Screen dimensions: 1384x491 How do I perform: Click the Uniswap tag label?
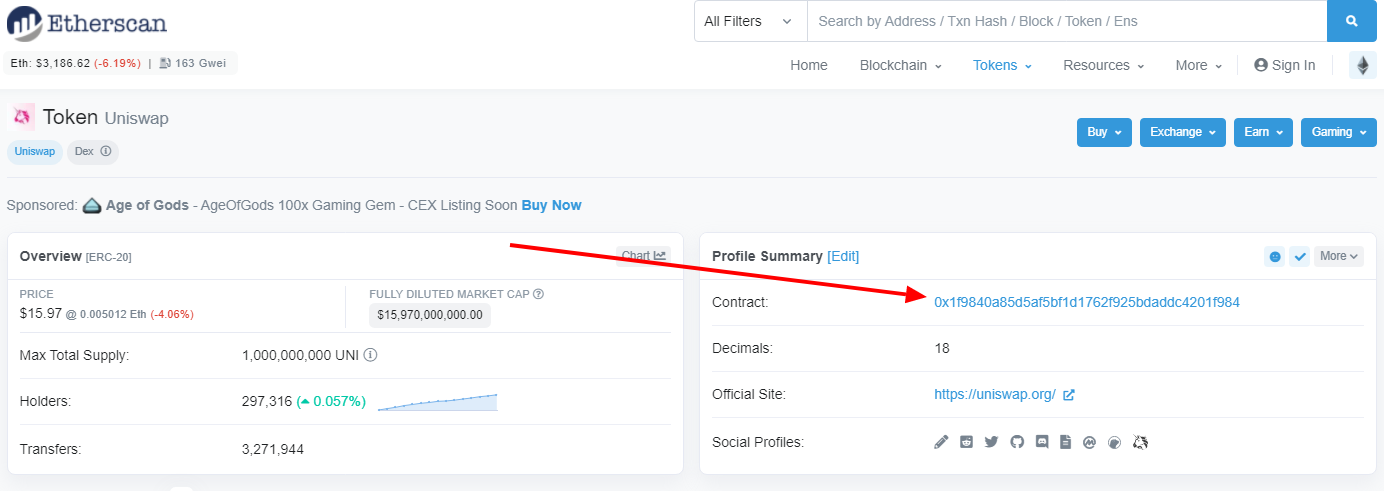35,152
